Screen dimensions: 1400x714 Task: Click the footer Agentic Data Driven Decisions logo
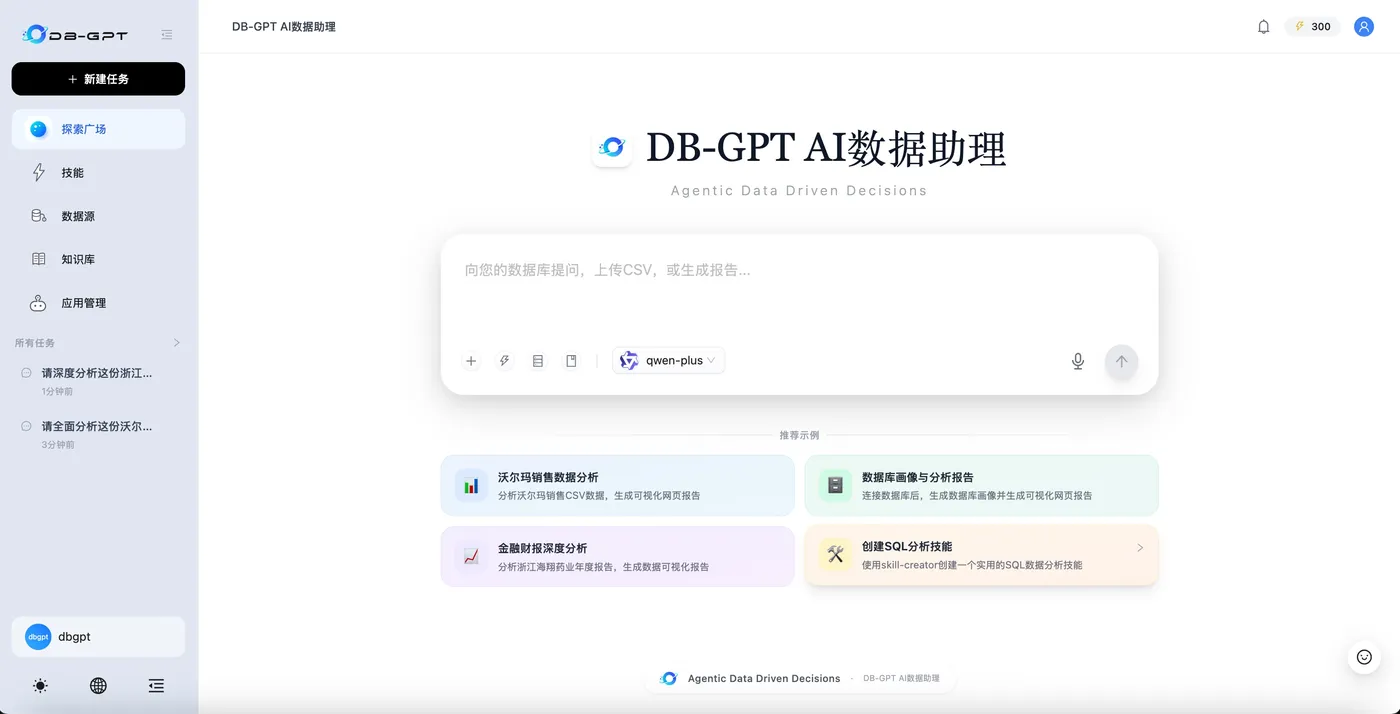point(669,678)
